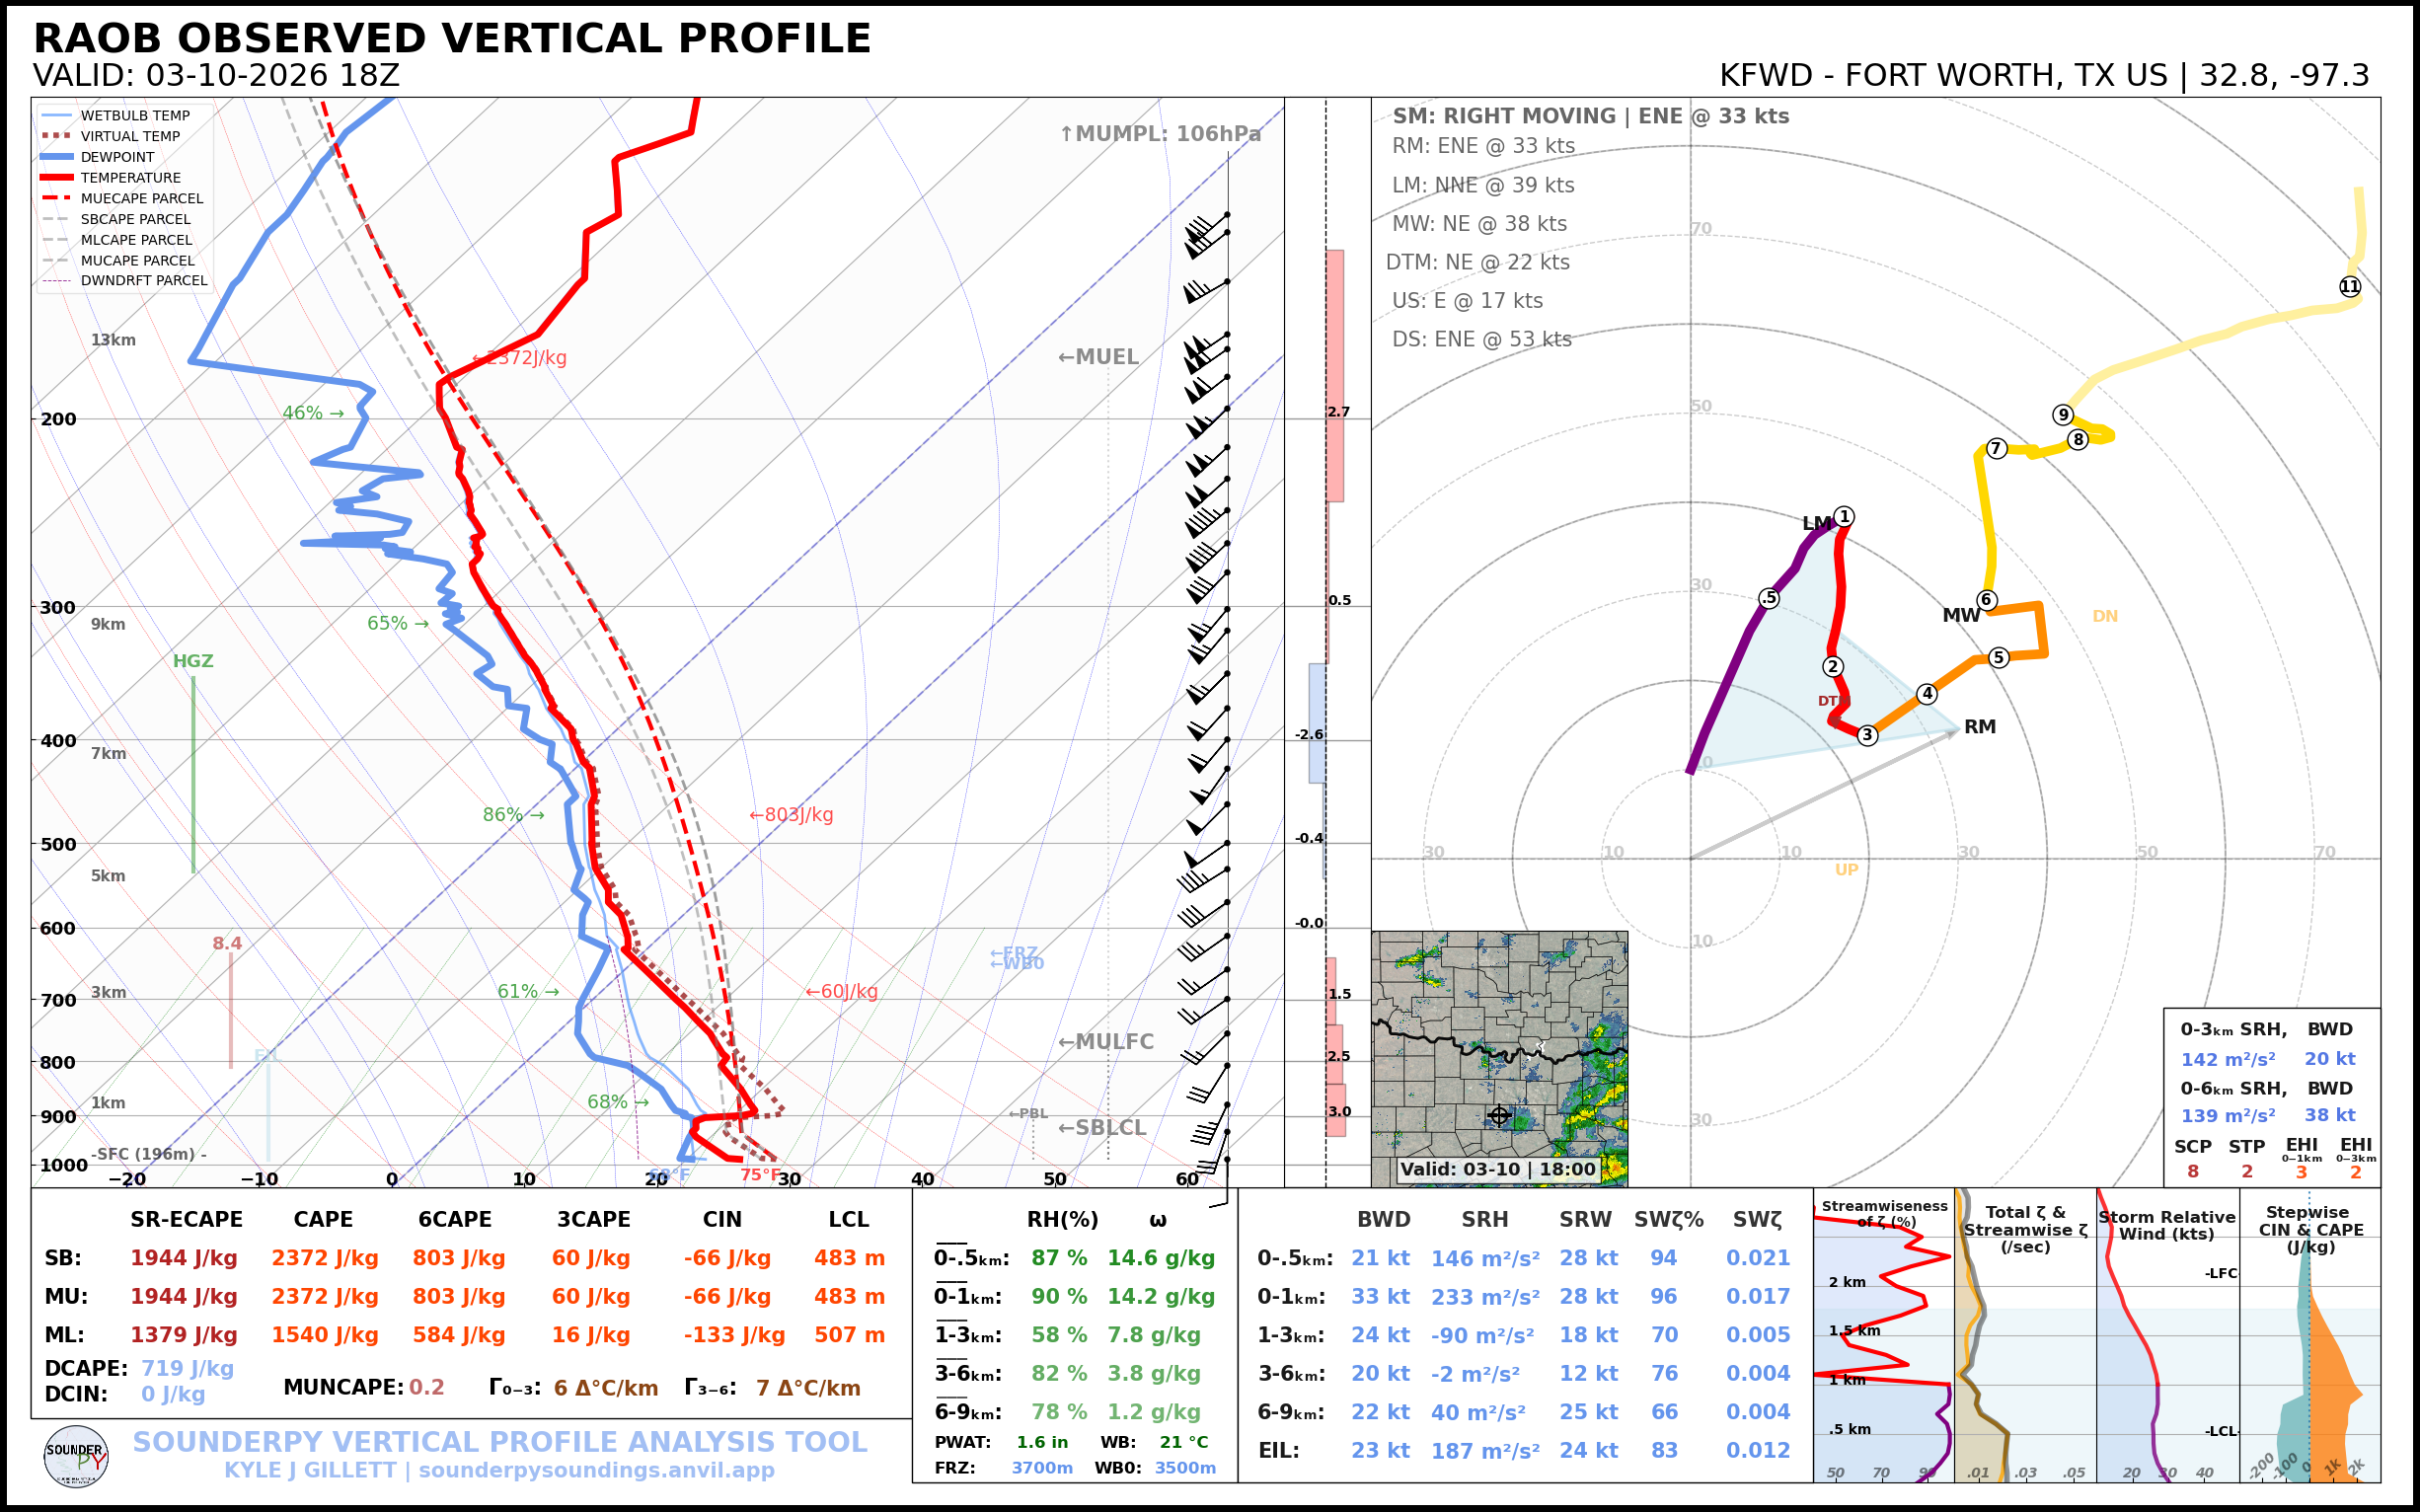This screenshot has height=1512, width=2420.
Task: Click the crosshair on radar map
Action: click(x=1499, y=1115)
